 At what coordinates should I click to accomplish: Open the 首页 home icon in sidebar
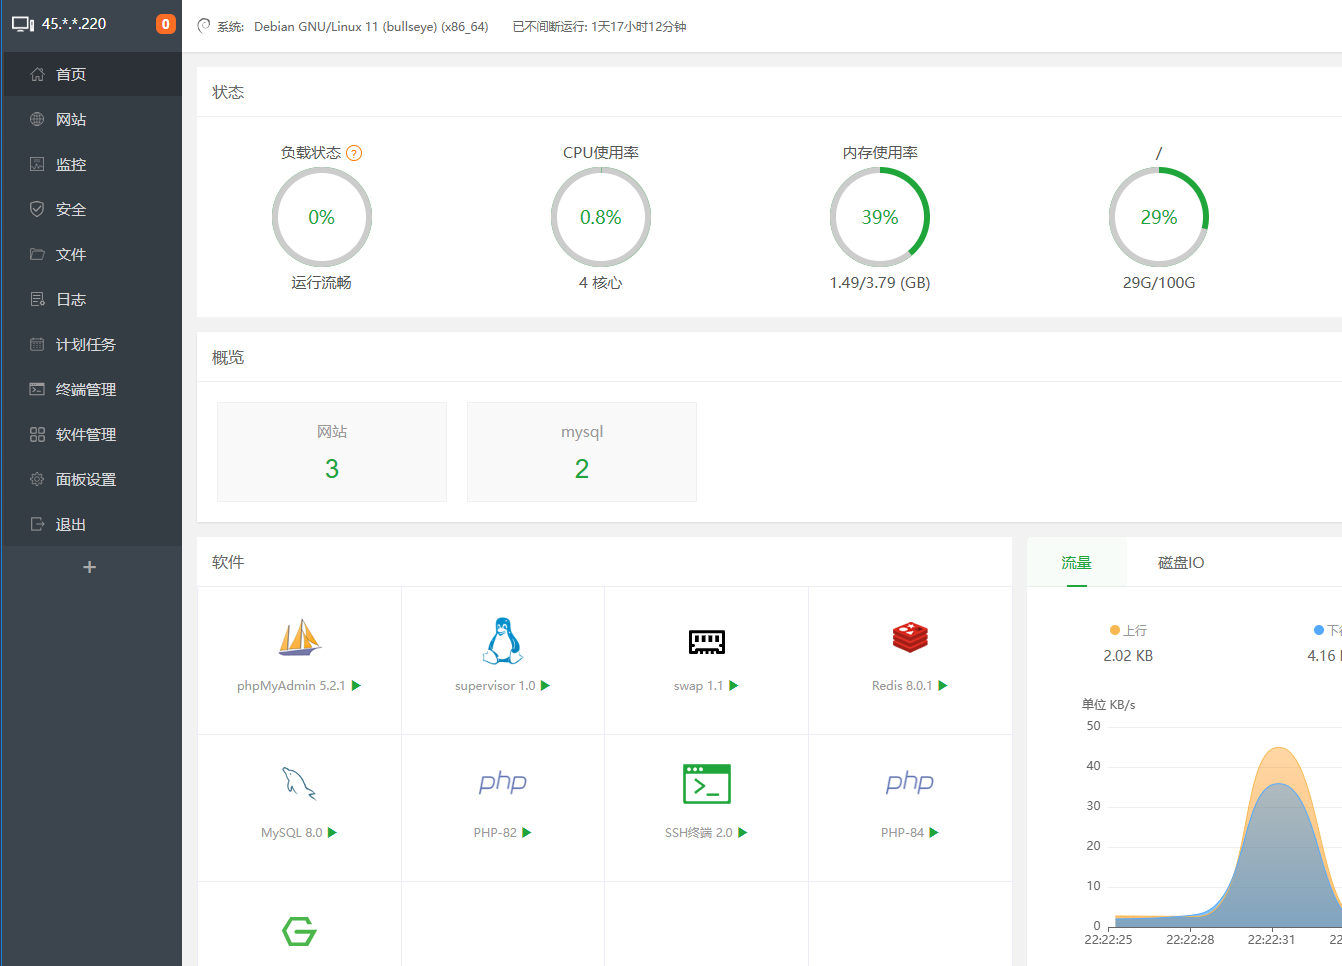(x=37, y=74)
